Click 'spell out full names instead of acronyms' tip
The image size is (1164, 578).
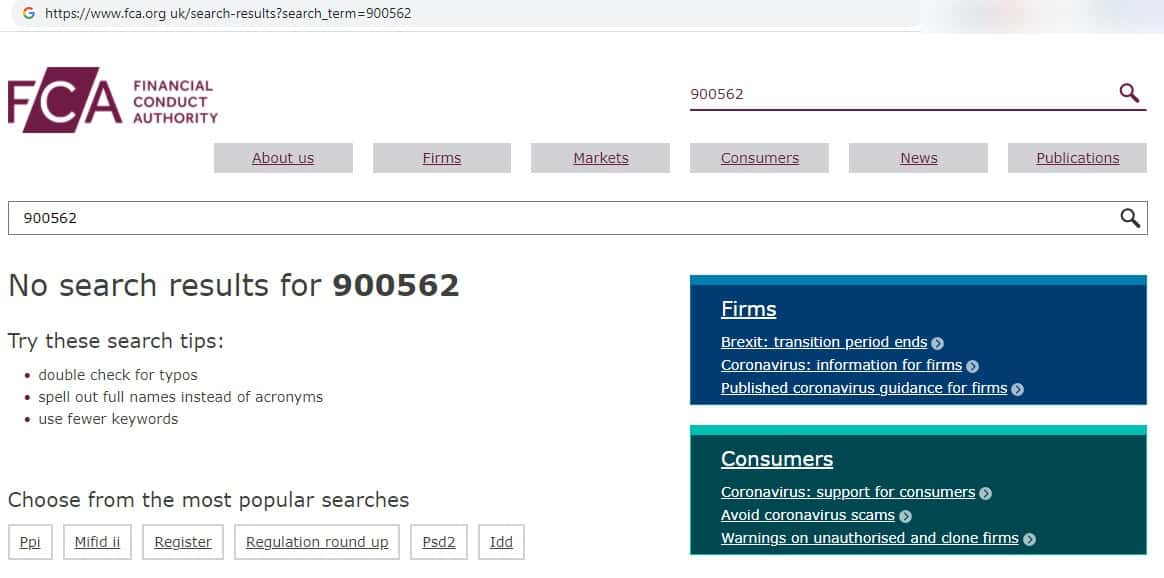[180, 397]
